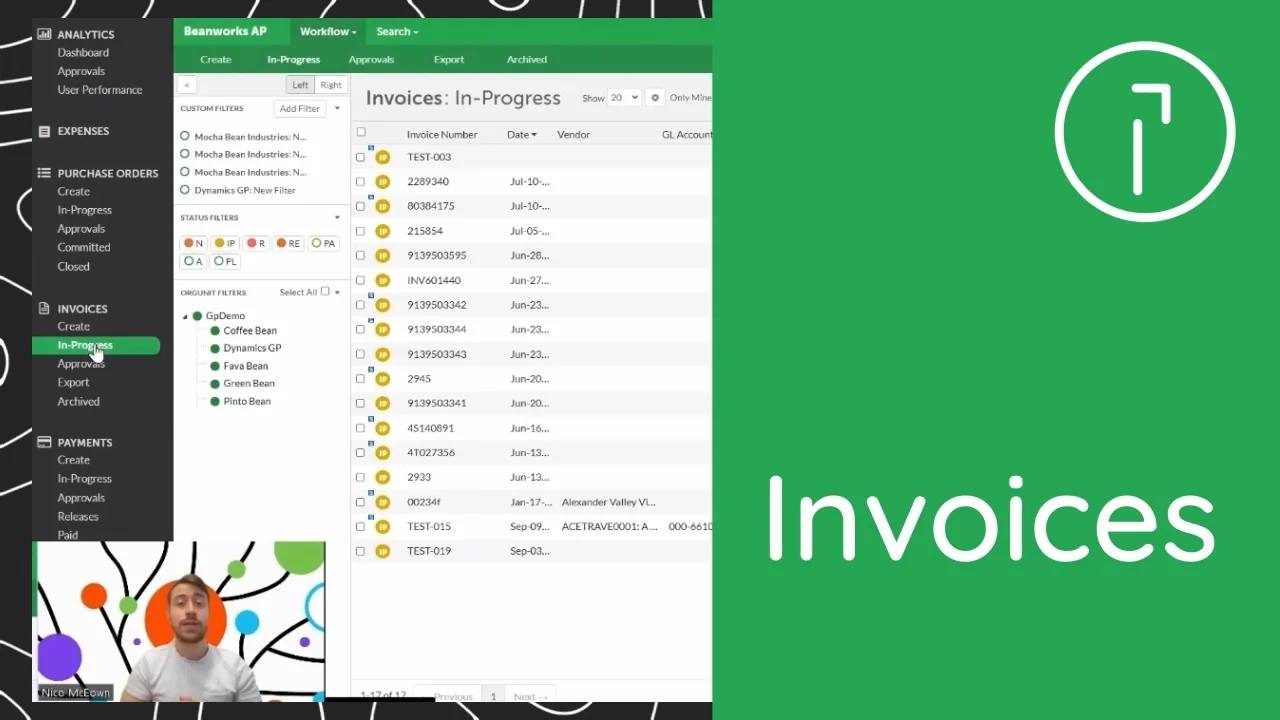The width and height of the screenshot is (1280, 720).
Task: Open Releases under Payments
Action: [78, 517]
